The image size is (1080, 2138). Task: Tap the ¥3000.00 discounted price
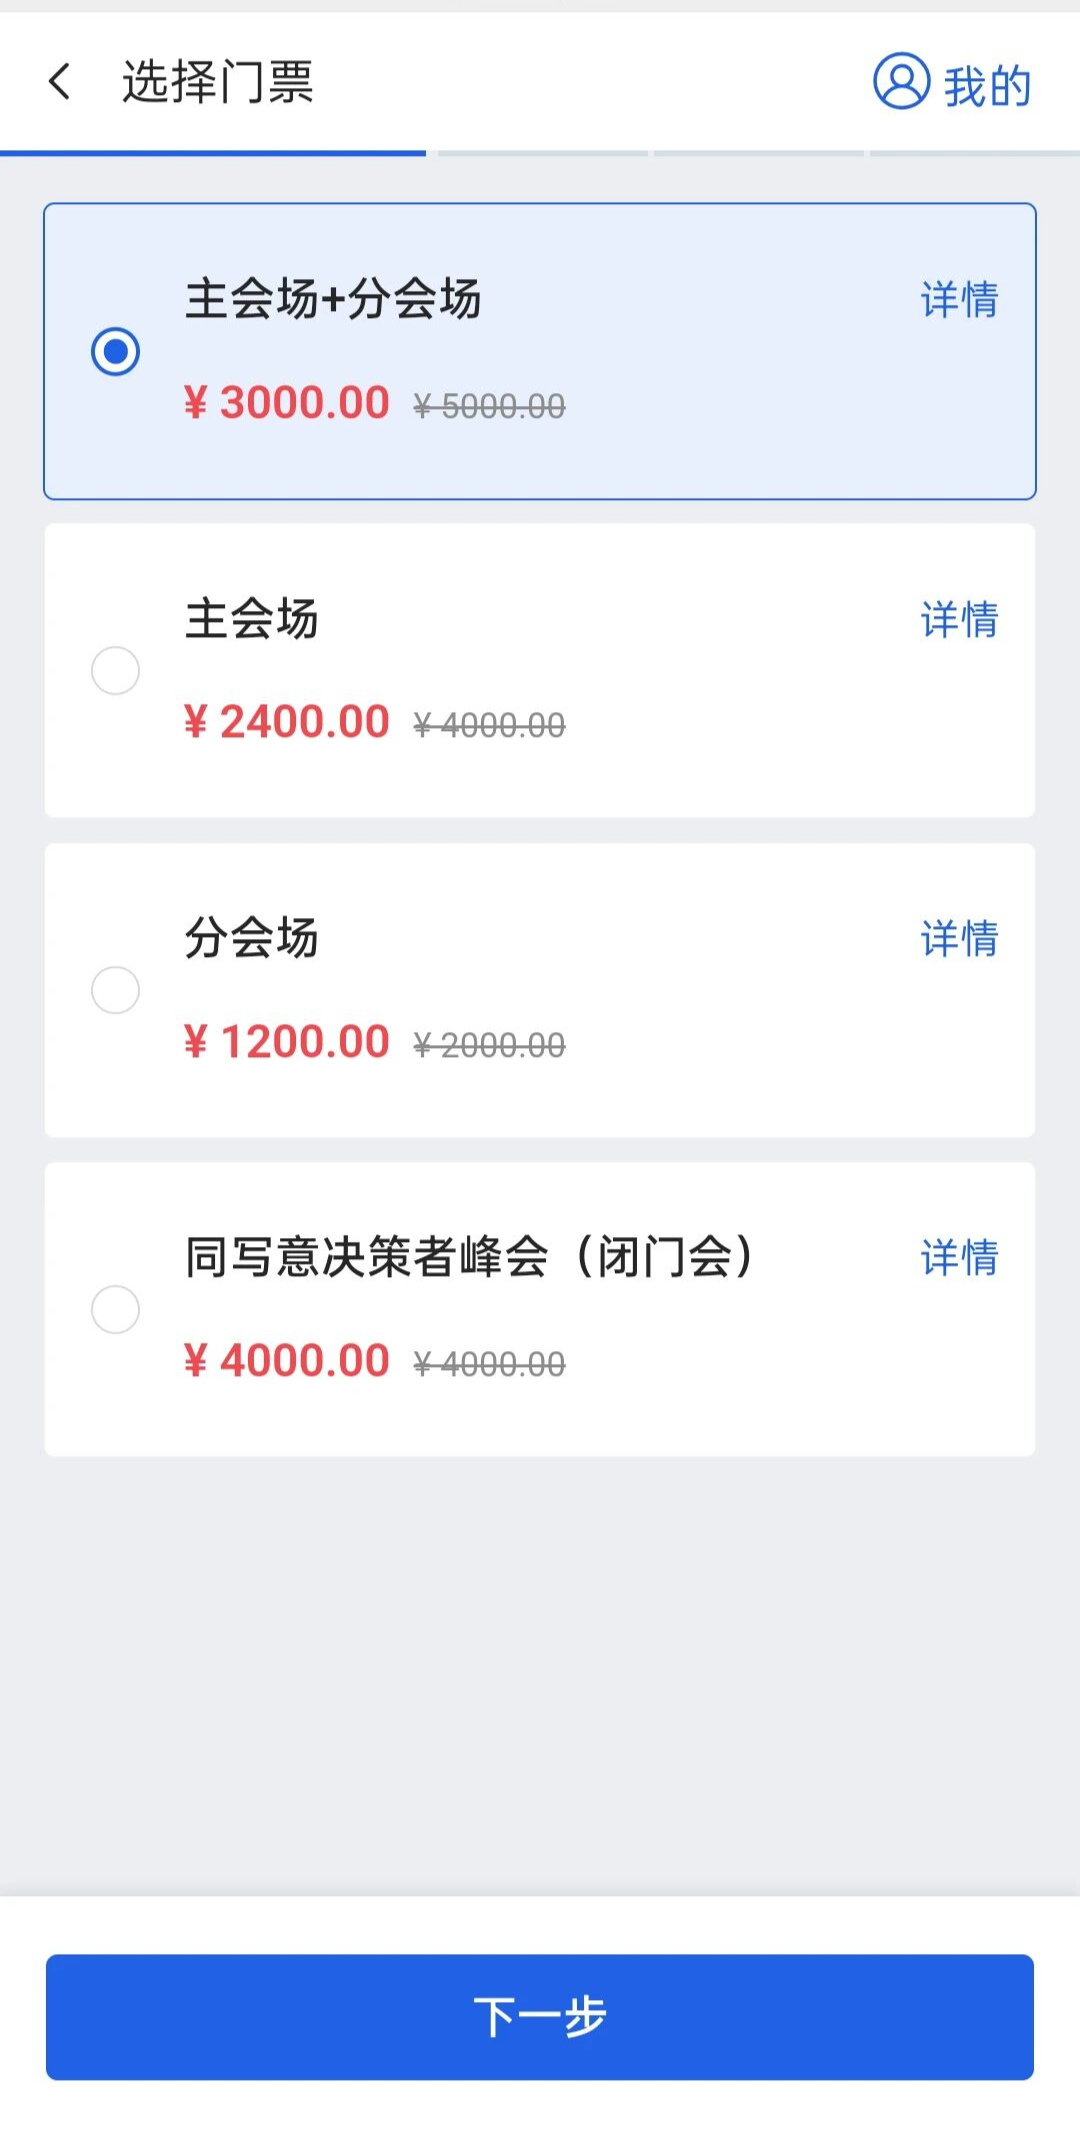287,403
